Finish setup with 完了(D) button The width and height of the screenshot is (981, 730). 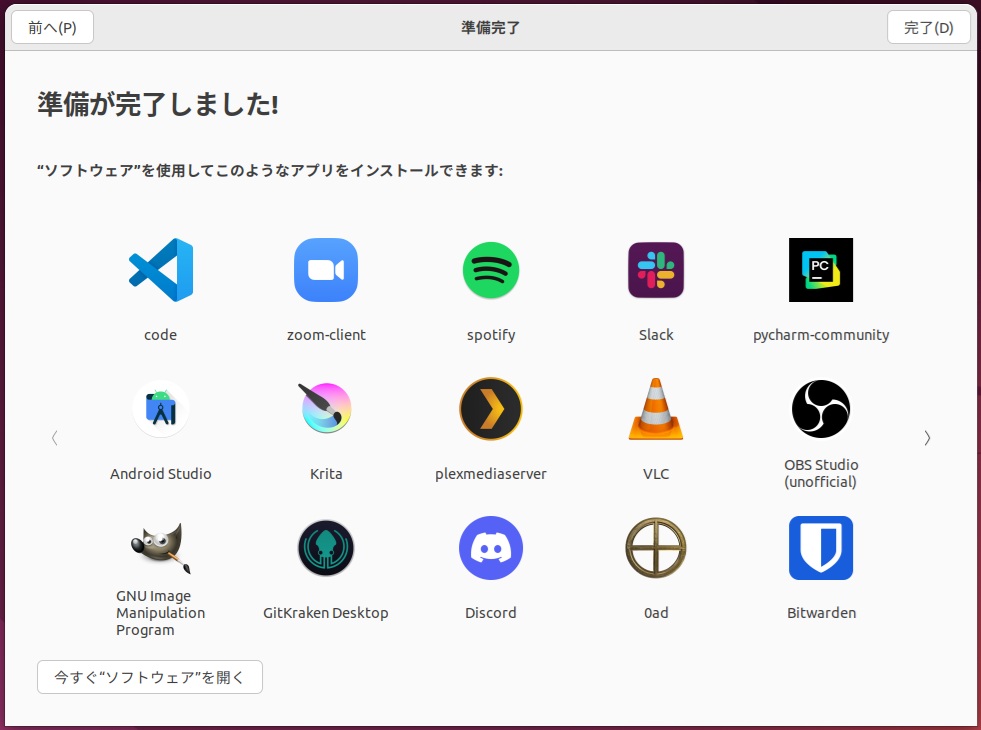pyautogui.click(x=928, y=28)
